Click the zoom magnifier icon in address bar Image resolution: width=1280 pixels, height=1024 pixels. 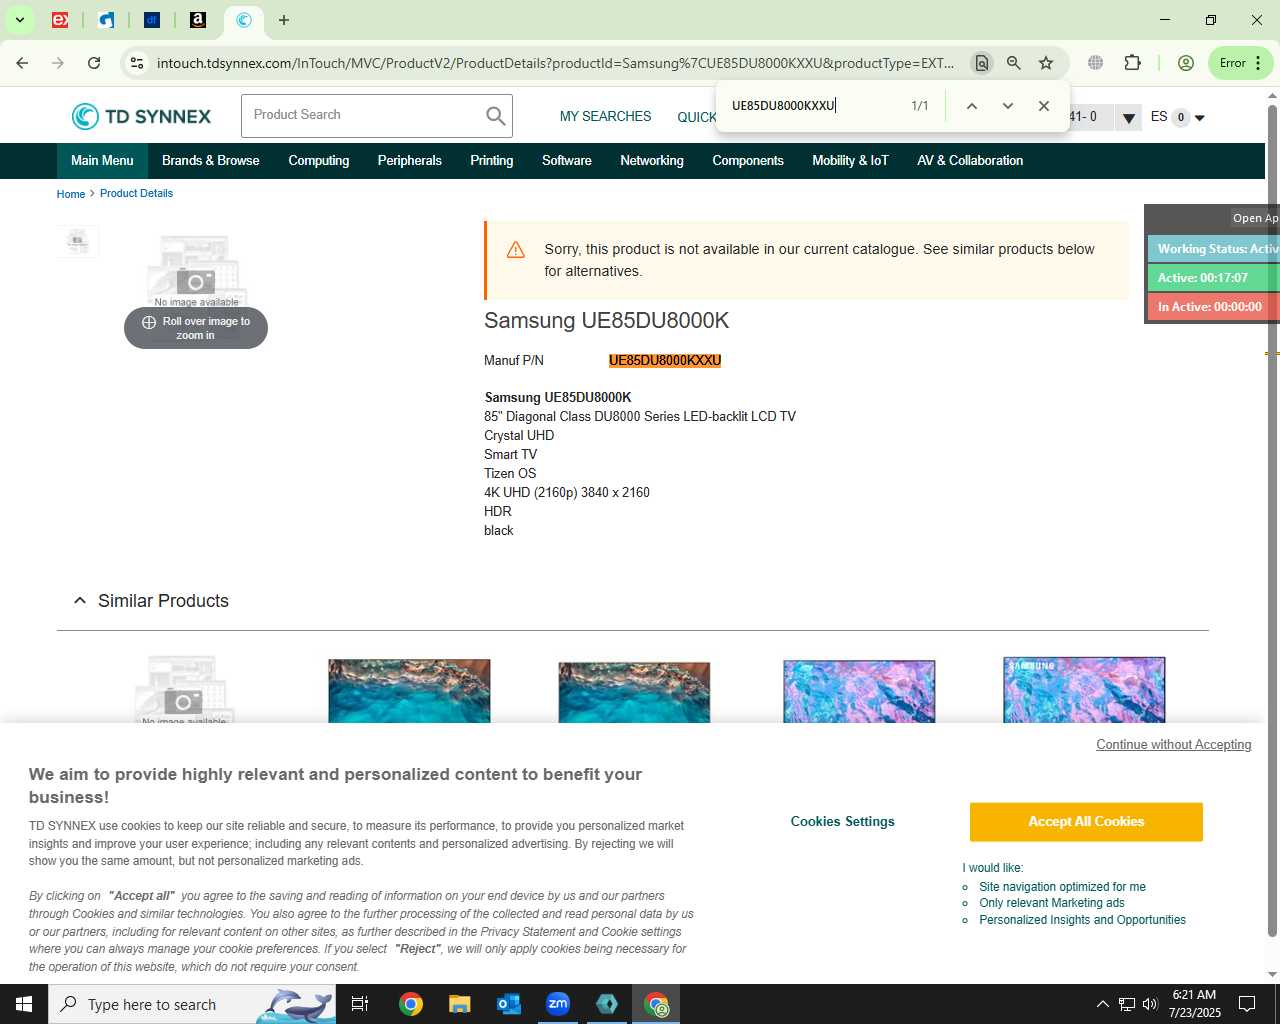[1014, 63]
